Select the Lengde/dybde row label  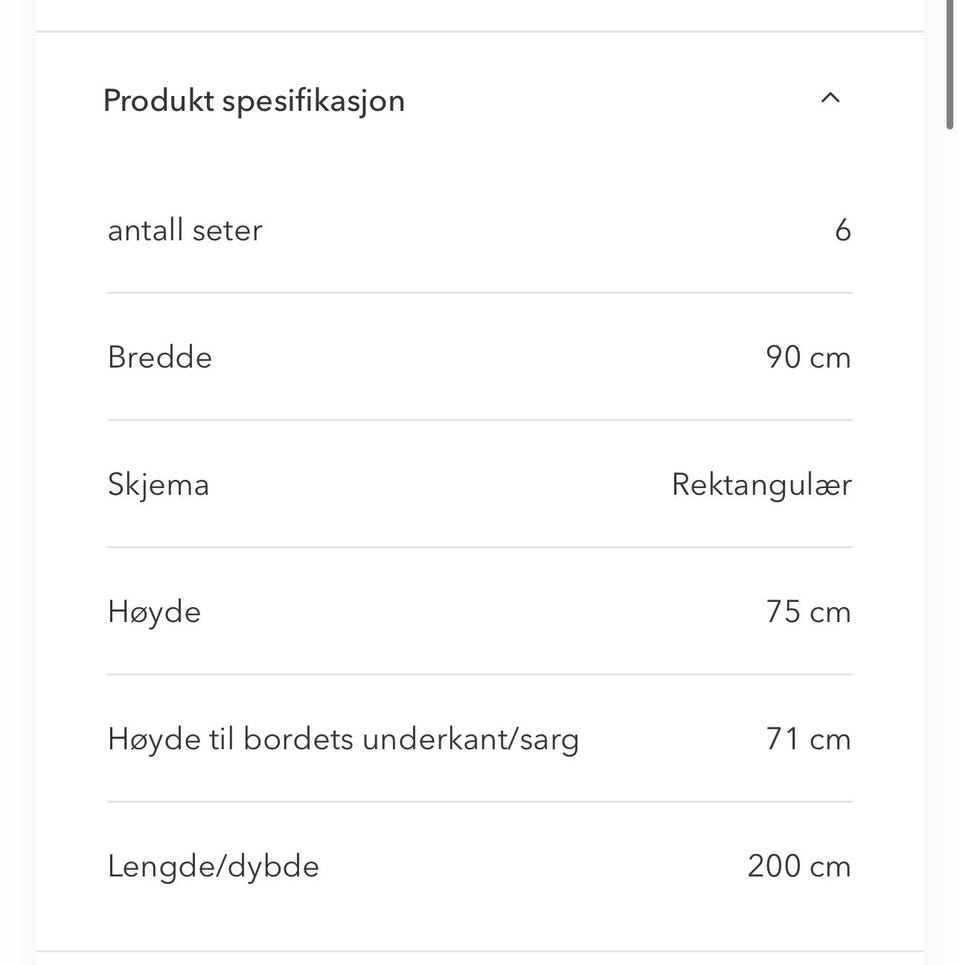(214, 867)
